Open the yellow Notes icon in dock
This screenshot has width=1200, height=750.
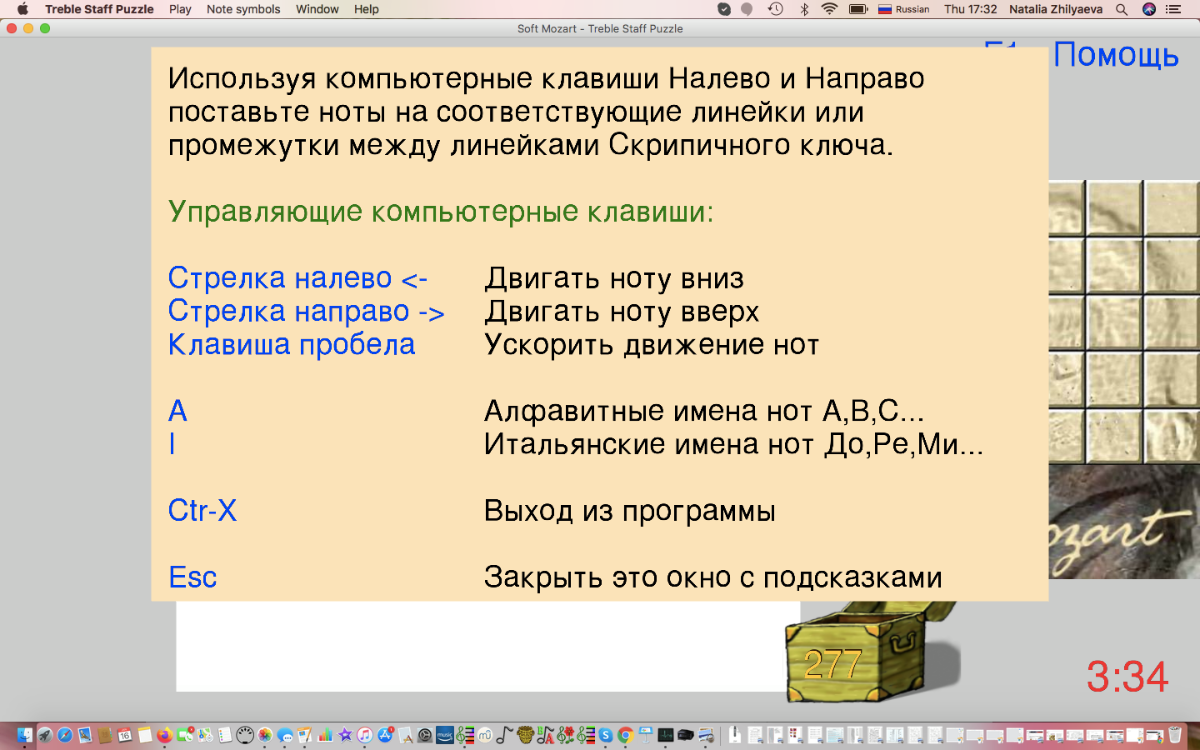pos(145,736)
